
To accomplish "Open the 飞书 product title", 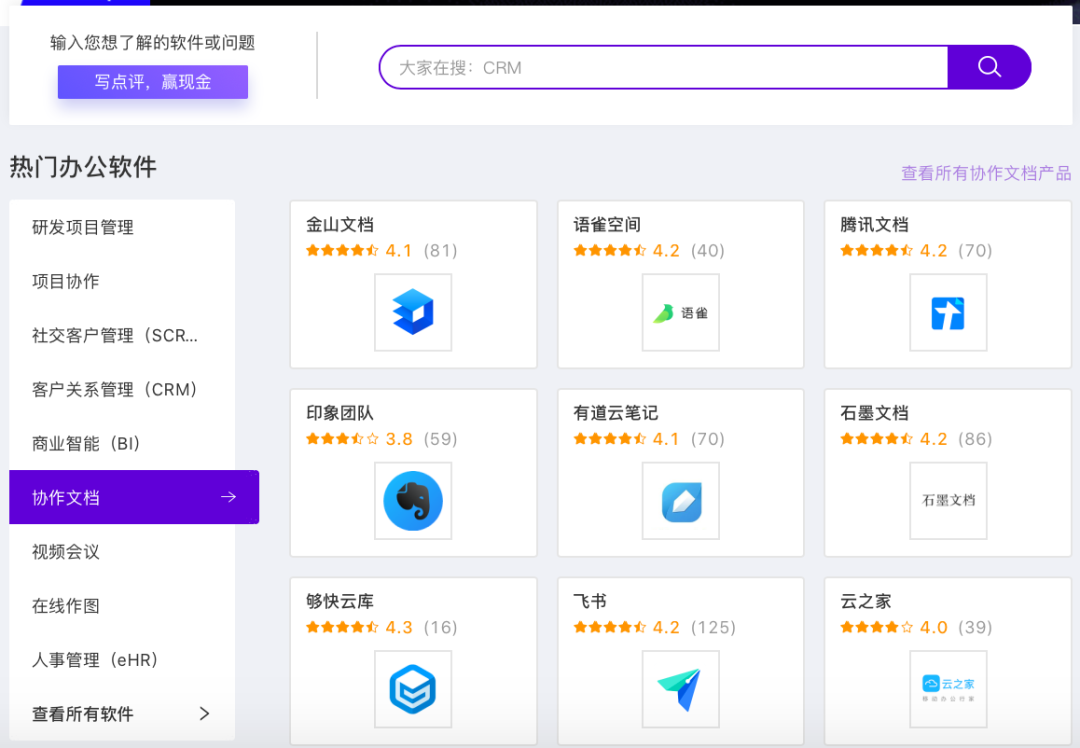I will click(590, 601).
